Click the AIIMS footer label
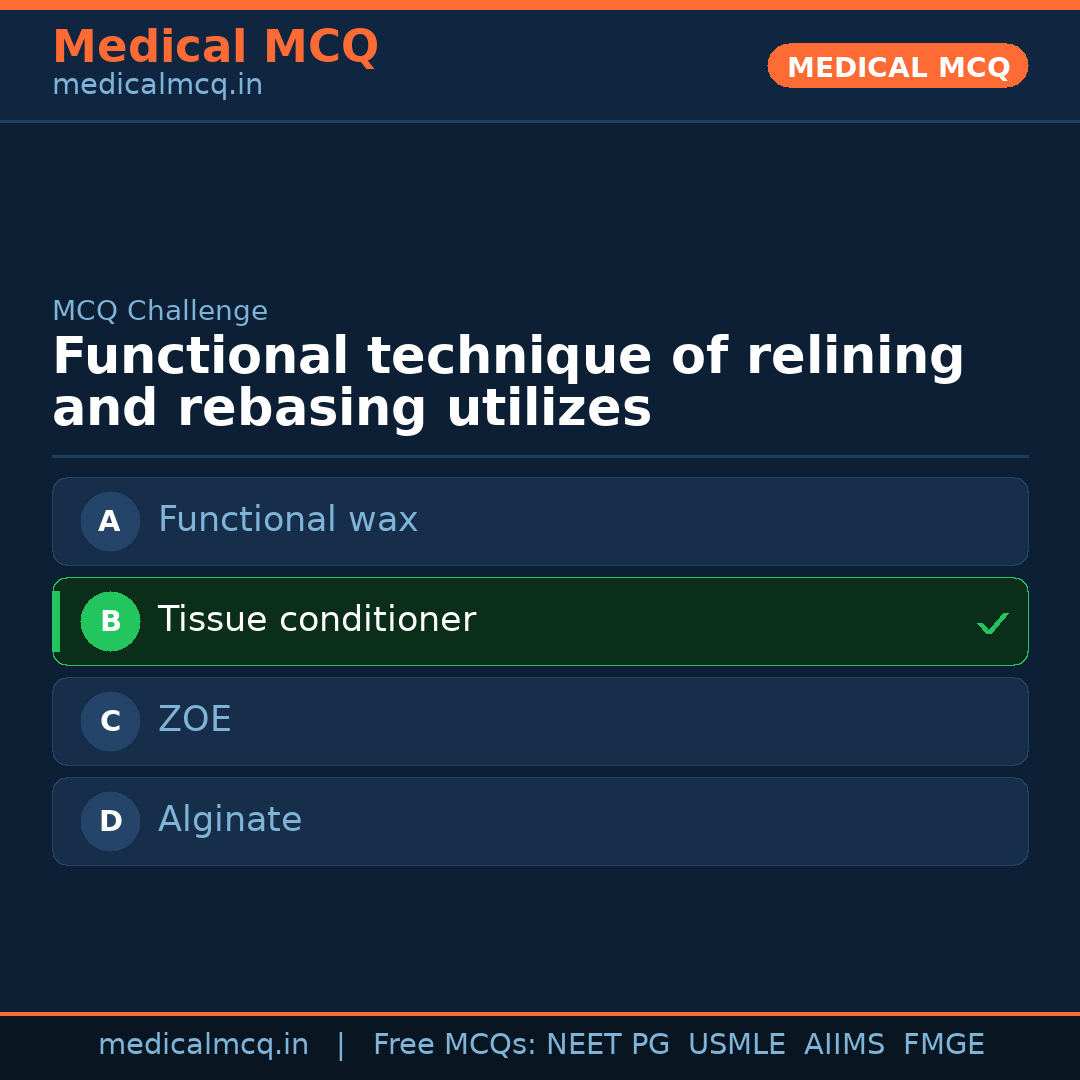 (x=844, y=1045)
